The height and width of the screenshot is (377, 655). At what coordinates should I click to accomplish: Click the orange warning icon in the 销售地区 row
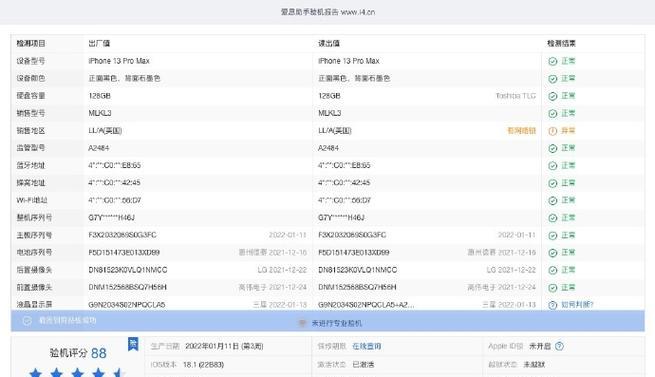[553, 131]
